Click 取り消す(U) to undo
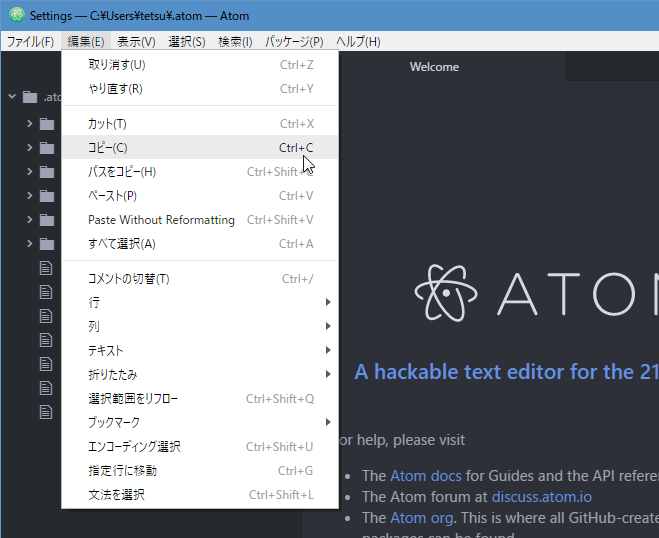 click(x=116, y=65)
